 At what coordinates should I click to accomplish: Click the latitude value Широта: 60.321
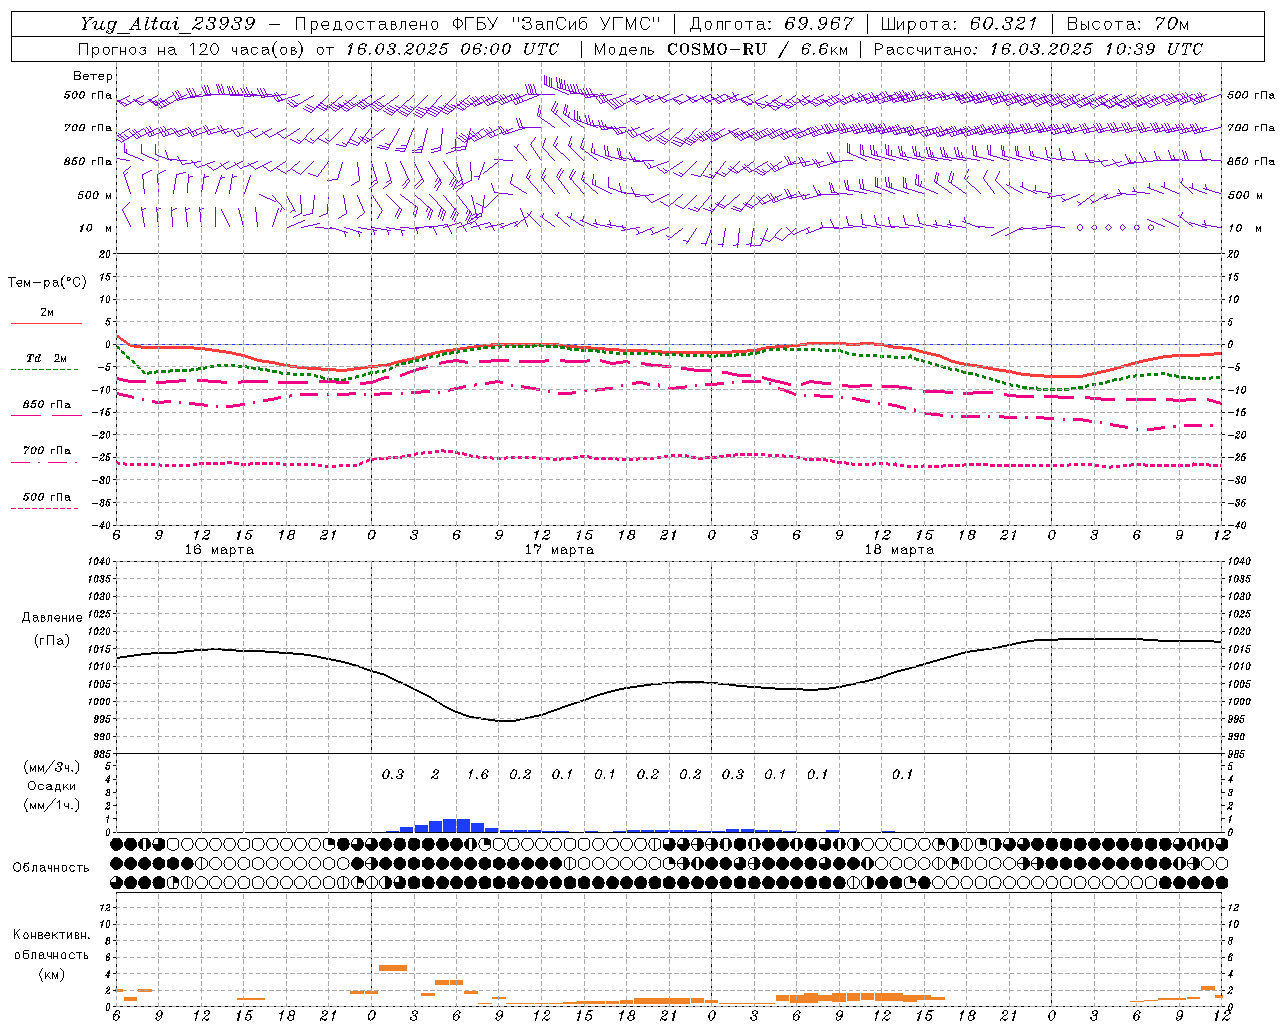click(960, 24)
